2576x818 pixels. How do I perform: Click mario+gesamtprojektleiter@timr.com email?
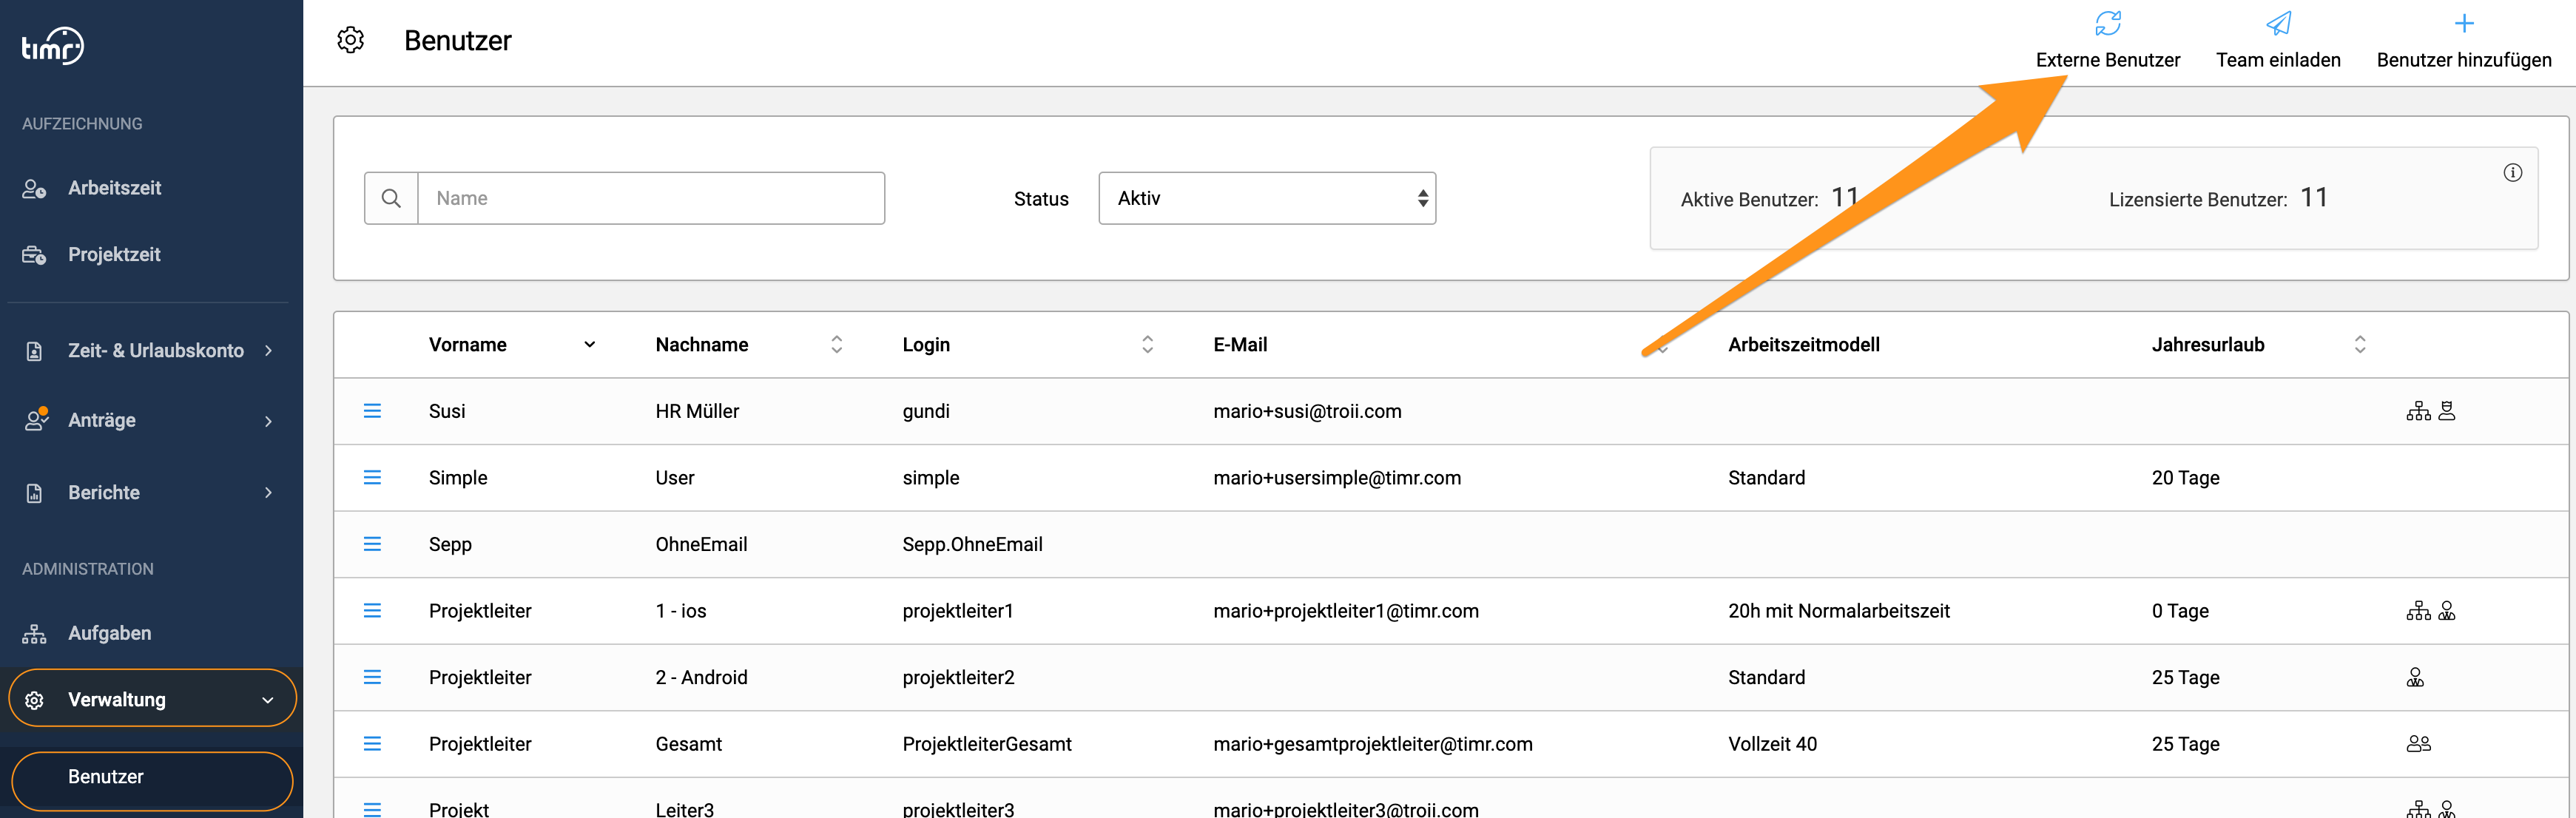tap(1372, 744)
